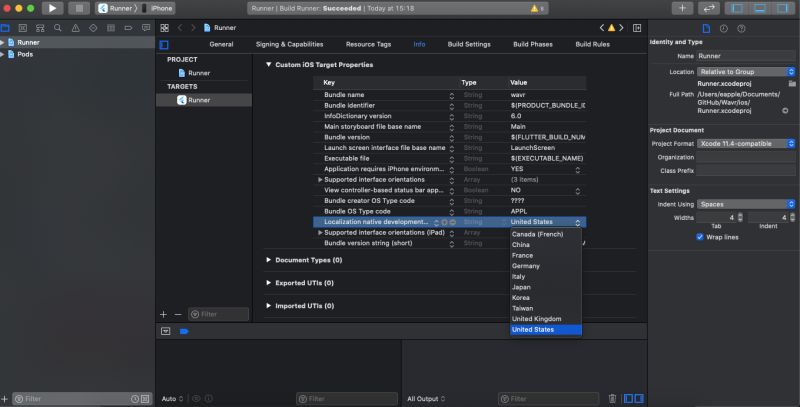Expand Supported interface orientations row
The image size is (800, 407).
pyautogui.click(x=320, y=180)
